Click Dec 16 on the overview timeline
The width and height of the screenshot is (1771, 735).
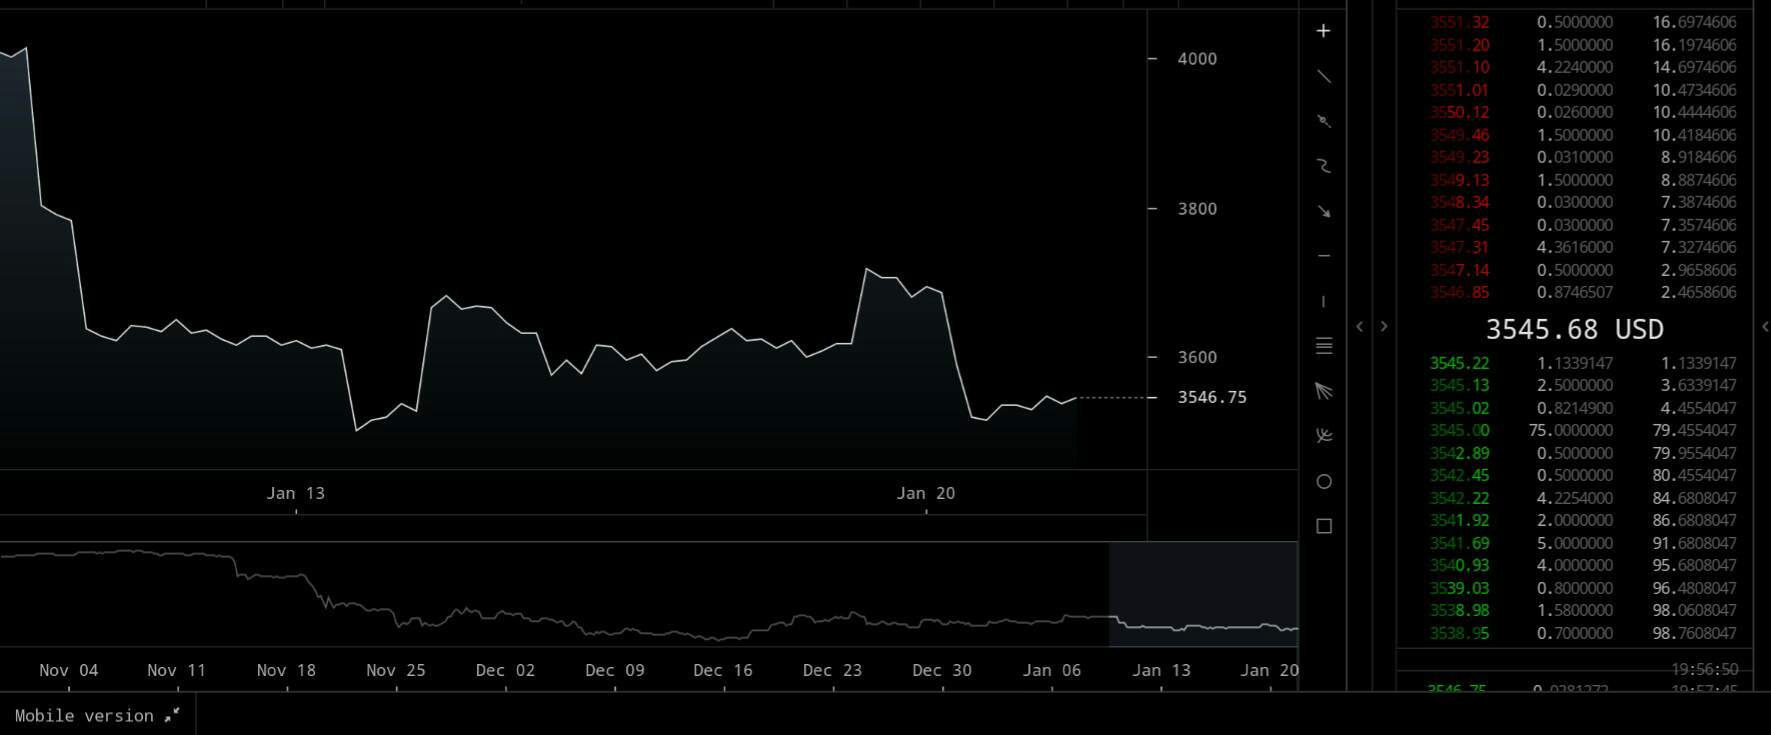coord(722,670)
